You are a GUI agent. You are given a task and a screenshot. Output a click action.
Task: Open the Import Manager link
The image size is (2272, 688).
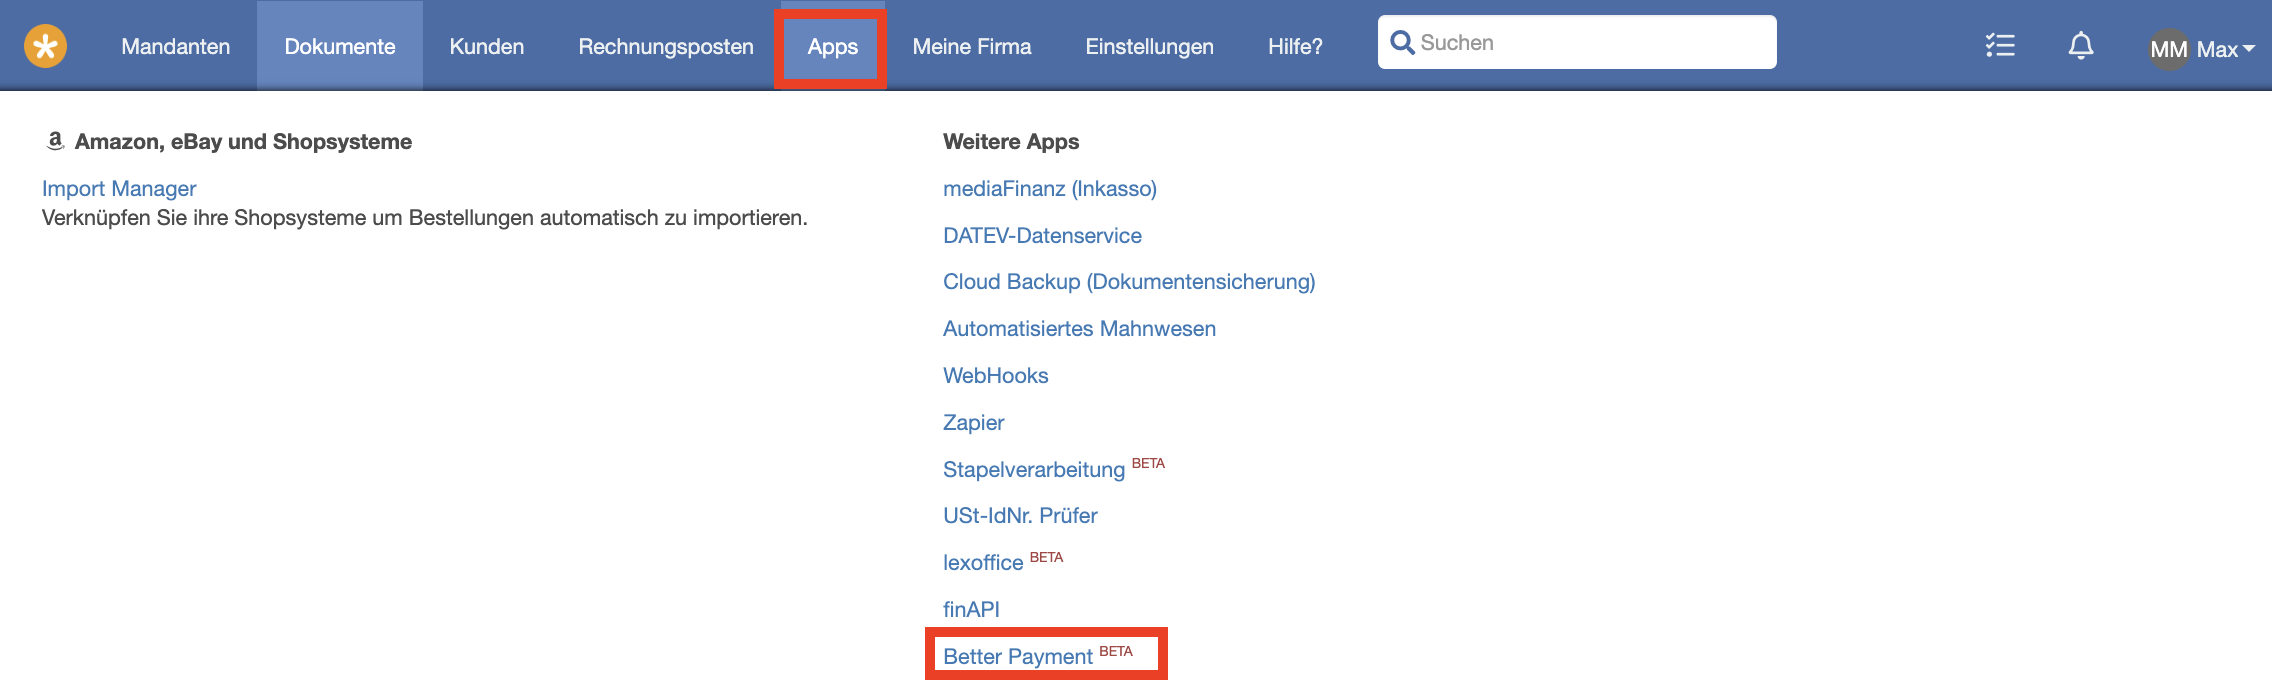point(119,188)
